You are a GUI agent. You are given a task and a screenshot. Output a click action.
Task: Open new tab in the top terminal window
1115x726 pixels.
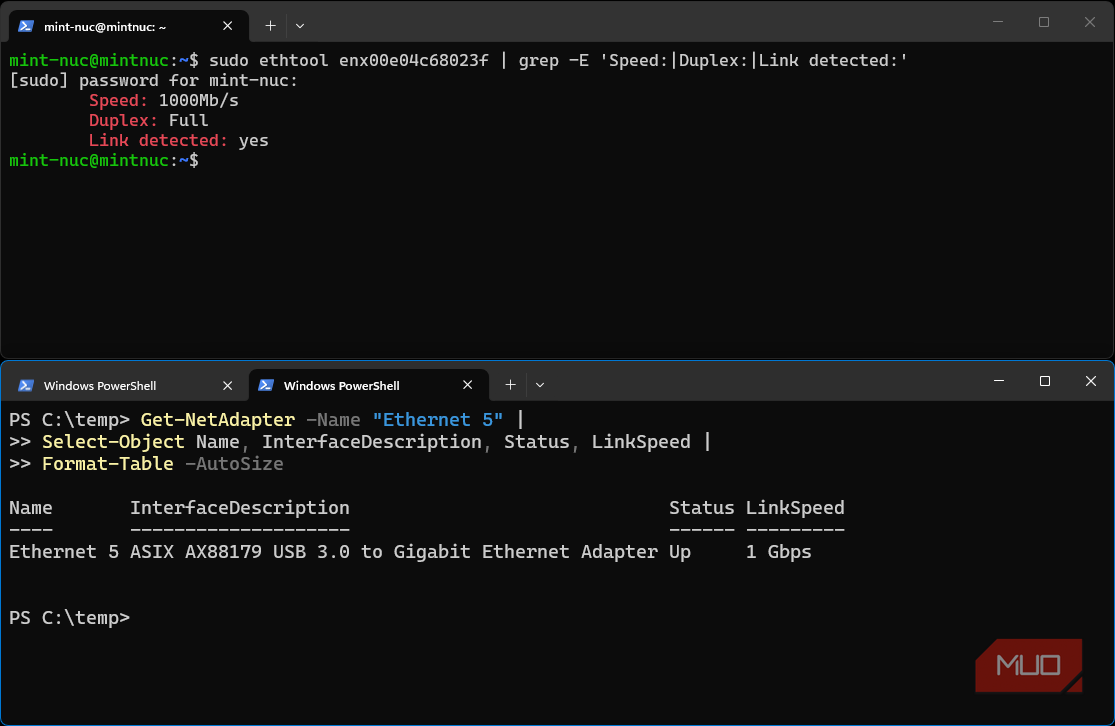[270, 26]
